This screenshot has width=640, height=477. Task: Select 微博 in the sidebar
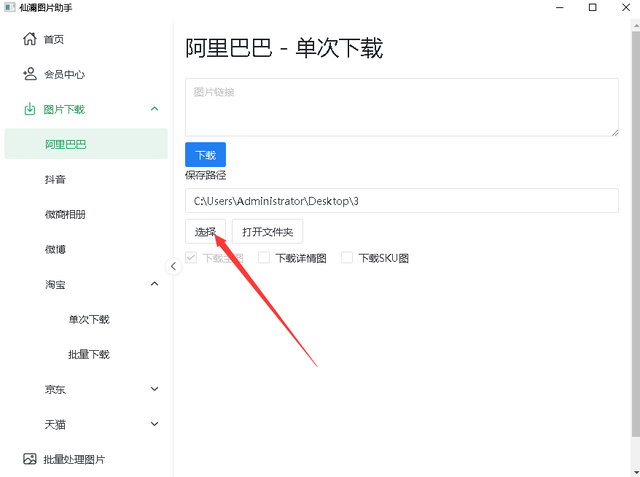pyautogui.click(x=86, y=249)
